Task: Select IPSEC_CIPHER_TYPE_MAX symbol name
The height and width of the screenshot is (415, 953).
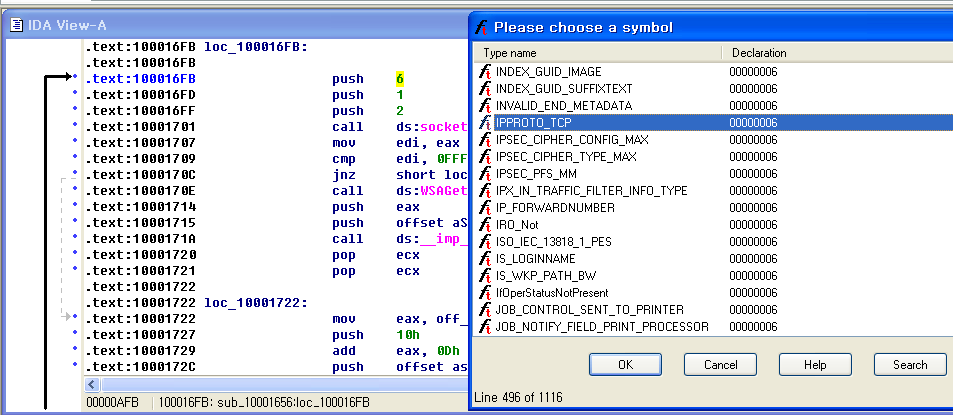Action: tap(566, 157)
